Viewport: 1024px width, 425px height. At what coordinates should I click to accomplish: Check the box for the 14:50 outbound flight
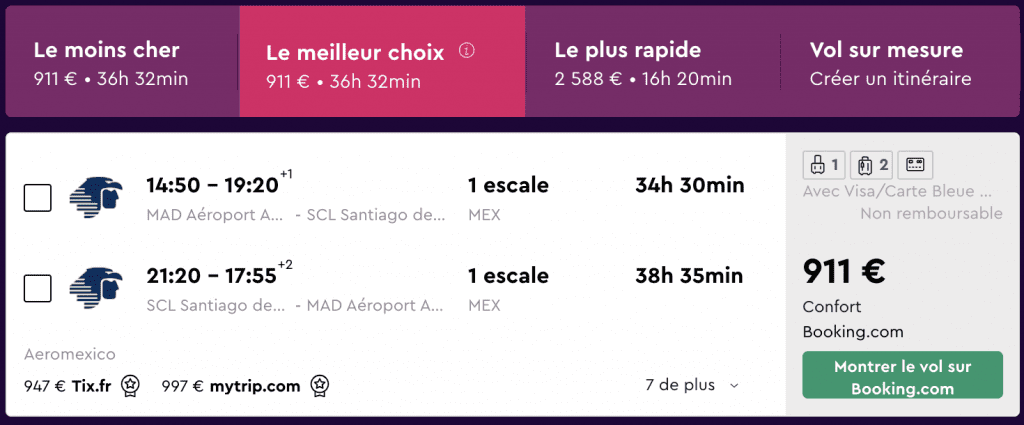(x=37, y=198)
